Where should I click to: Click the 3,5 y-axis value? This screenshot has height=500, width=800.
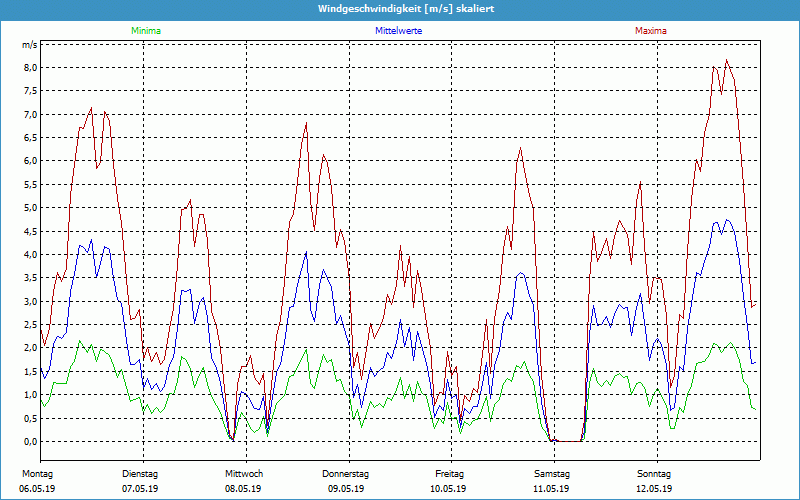(x=31, y=278)
